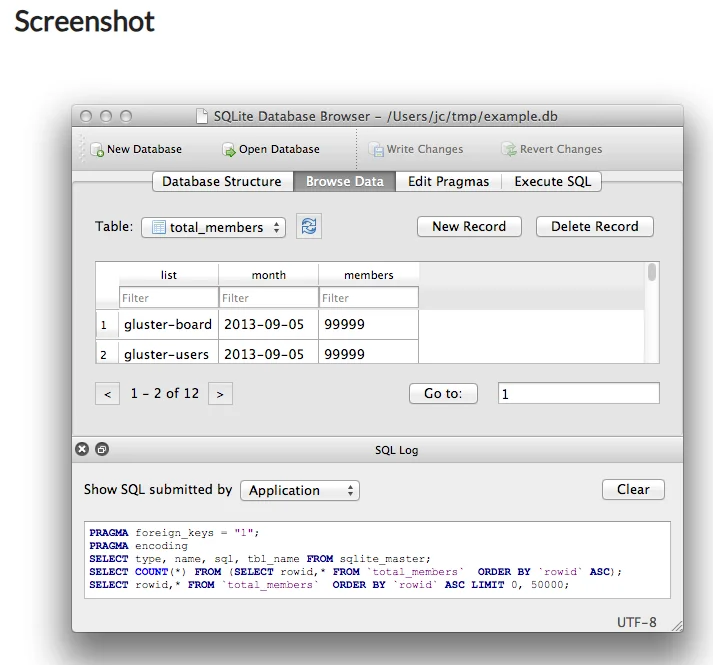Image resolution: width=713 pixels, height=665 pixels.
Task: Select the 99999 cell in row 2
Action: coord(369,352)
